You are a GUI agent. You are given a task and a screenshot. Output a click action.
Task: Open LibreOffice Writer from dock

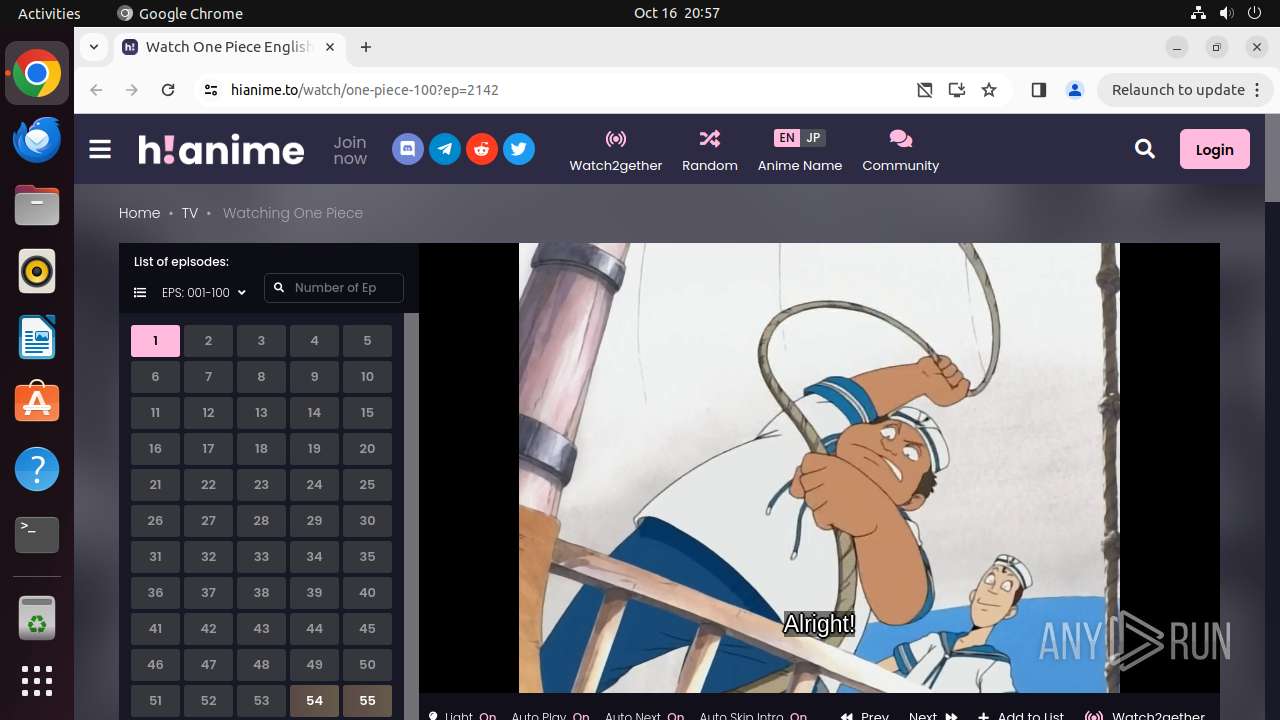[x=37, y=337]
